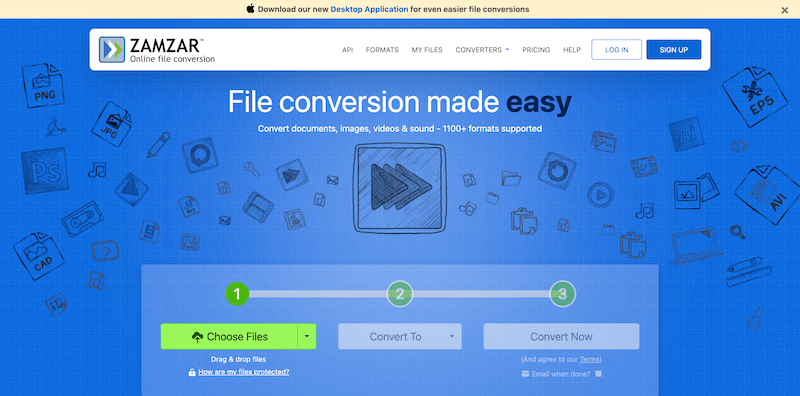
Task: Click the File conversion made easy headline
Action: click(x=399, y=102)
